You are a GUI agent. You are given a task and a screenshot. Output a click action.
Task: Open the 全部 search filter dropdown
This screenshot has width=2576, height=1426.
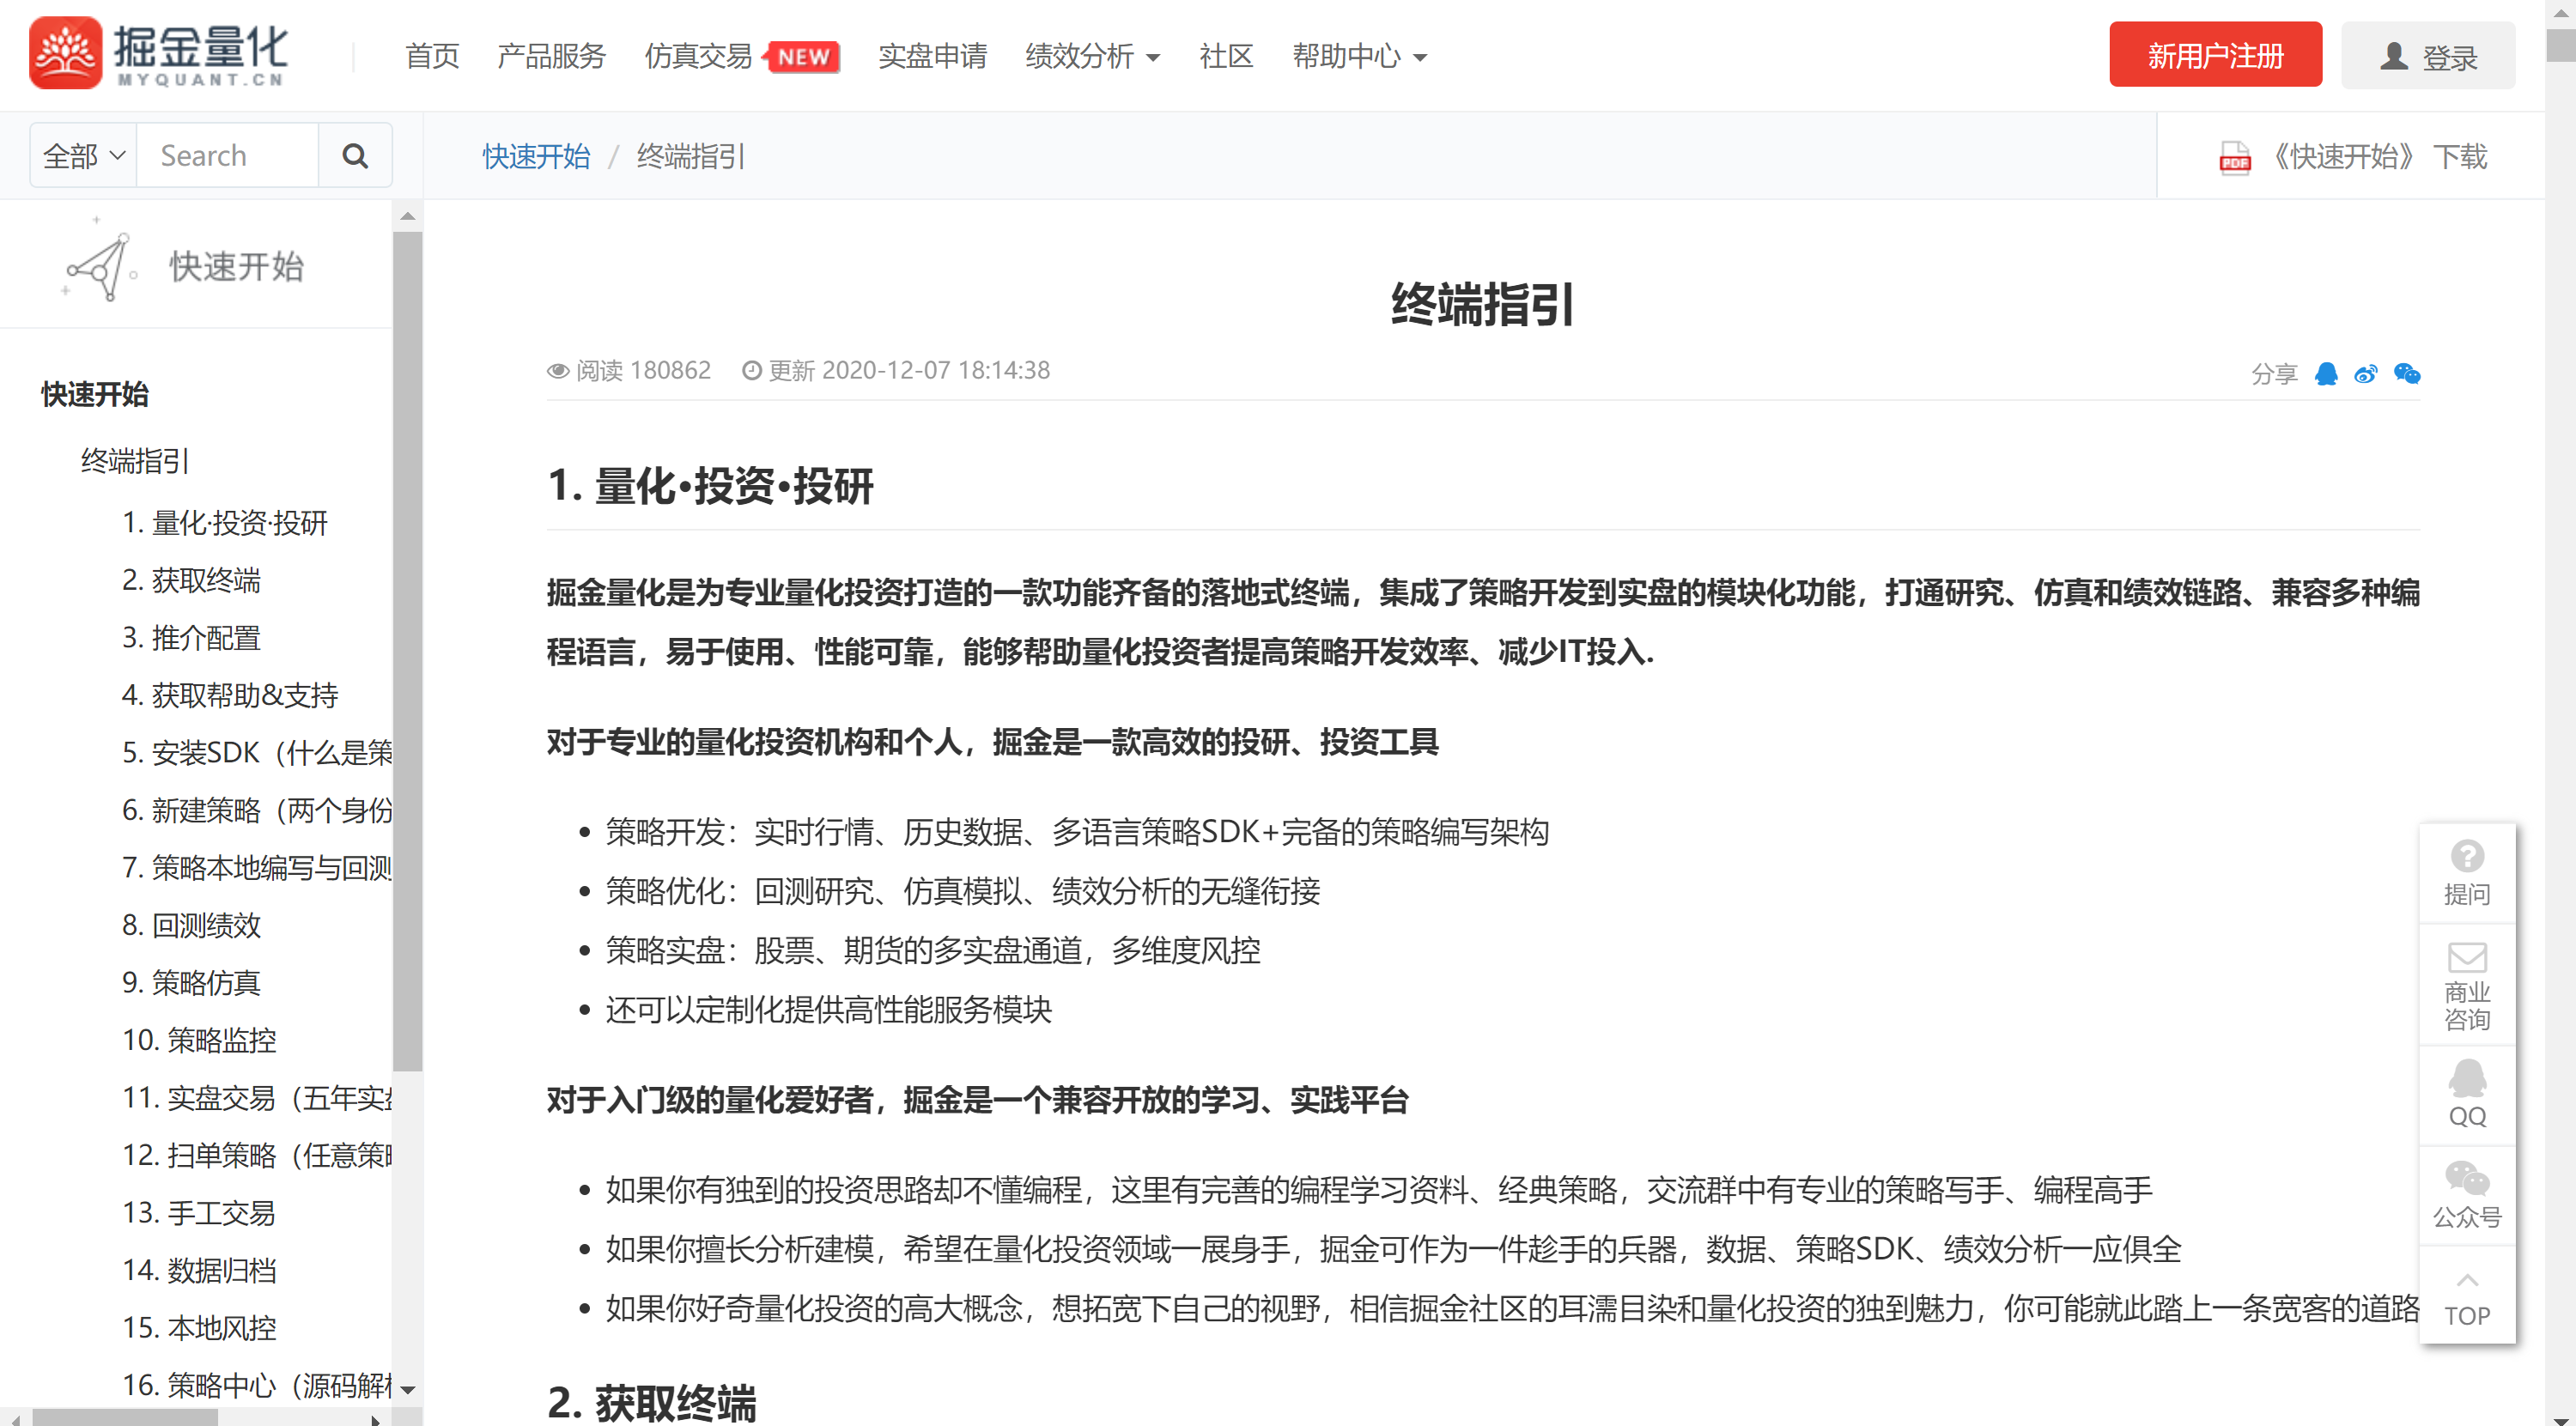coord(81,155)
